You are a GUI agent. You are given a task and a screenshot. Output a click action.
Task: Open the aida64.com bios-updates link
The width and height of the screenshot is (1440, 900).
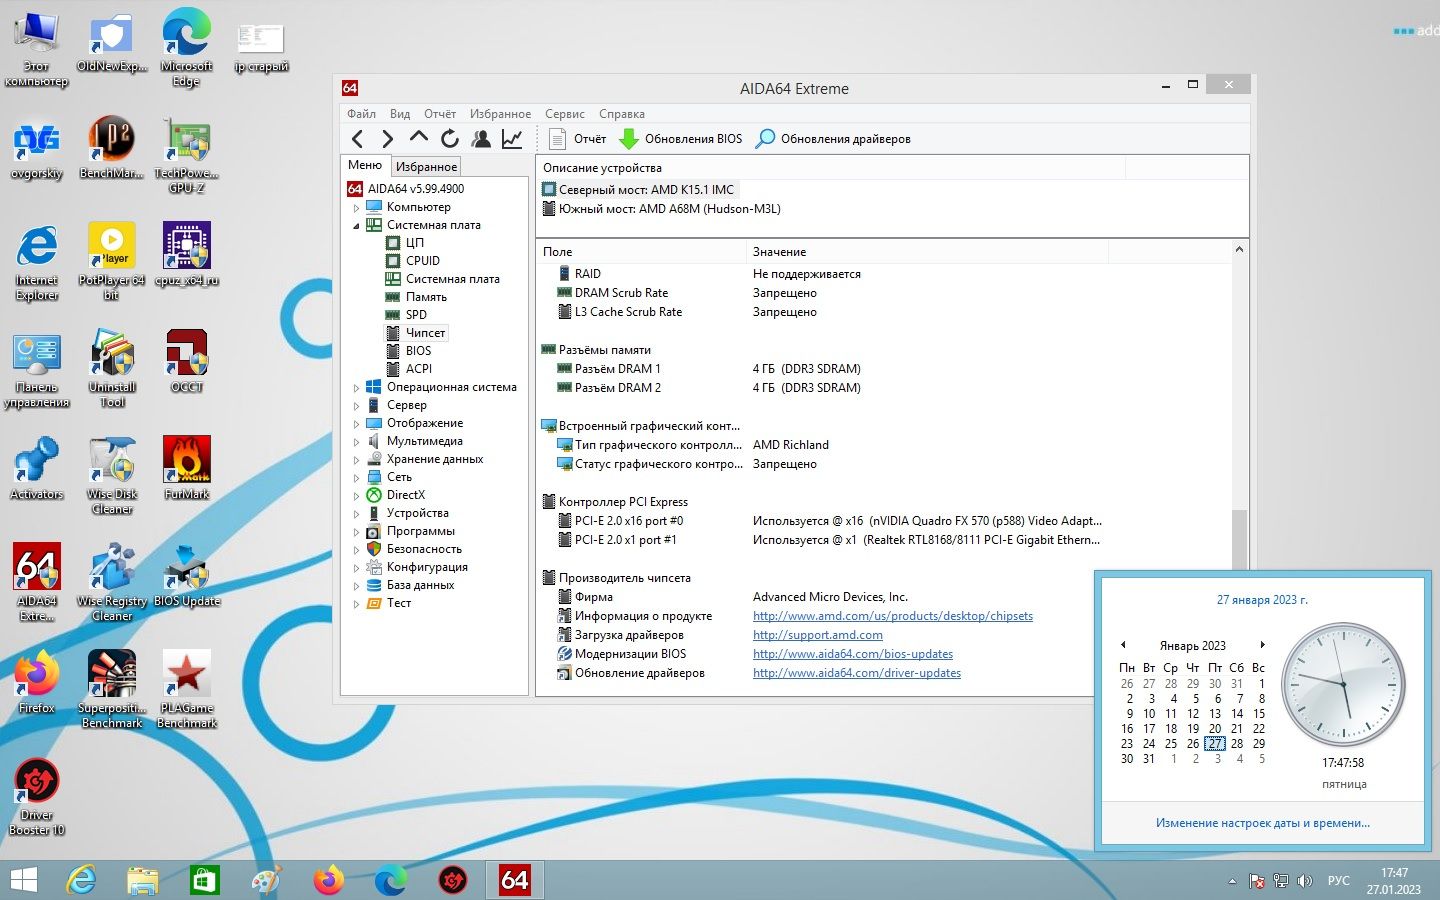tap(853, 654)
